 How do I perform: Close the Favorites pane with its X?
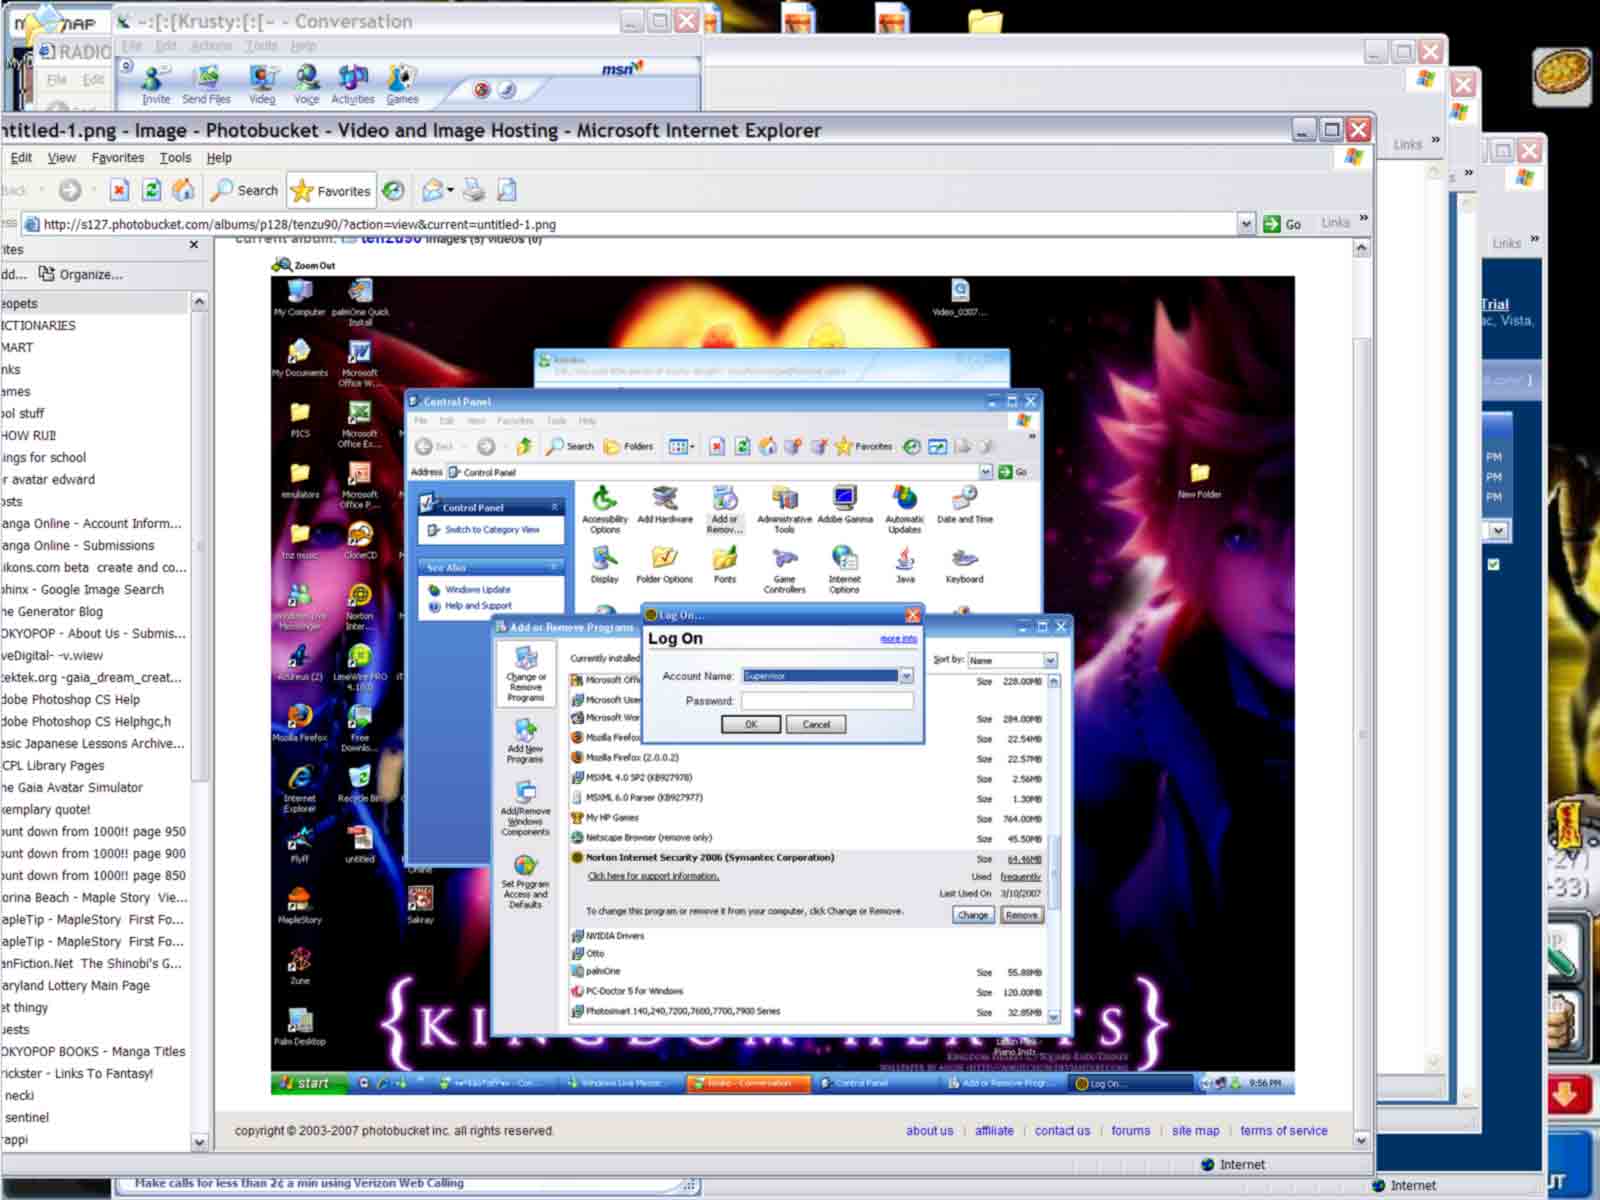(x=194, y=245)
